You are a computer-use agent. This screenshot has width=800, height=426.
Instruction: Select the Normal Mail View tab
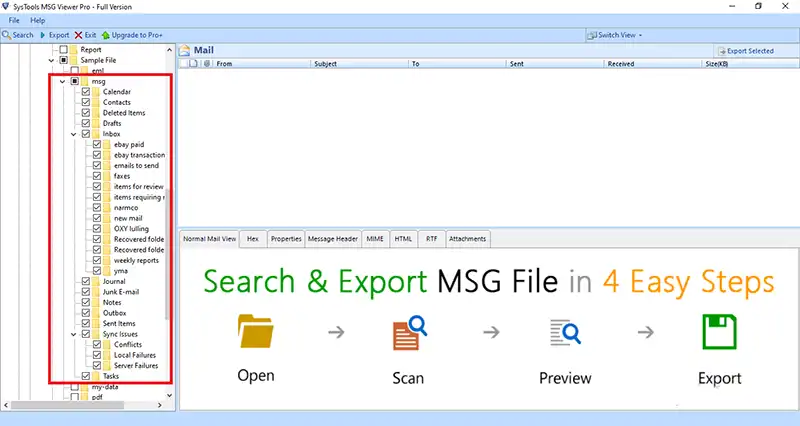coord(210,239)
